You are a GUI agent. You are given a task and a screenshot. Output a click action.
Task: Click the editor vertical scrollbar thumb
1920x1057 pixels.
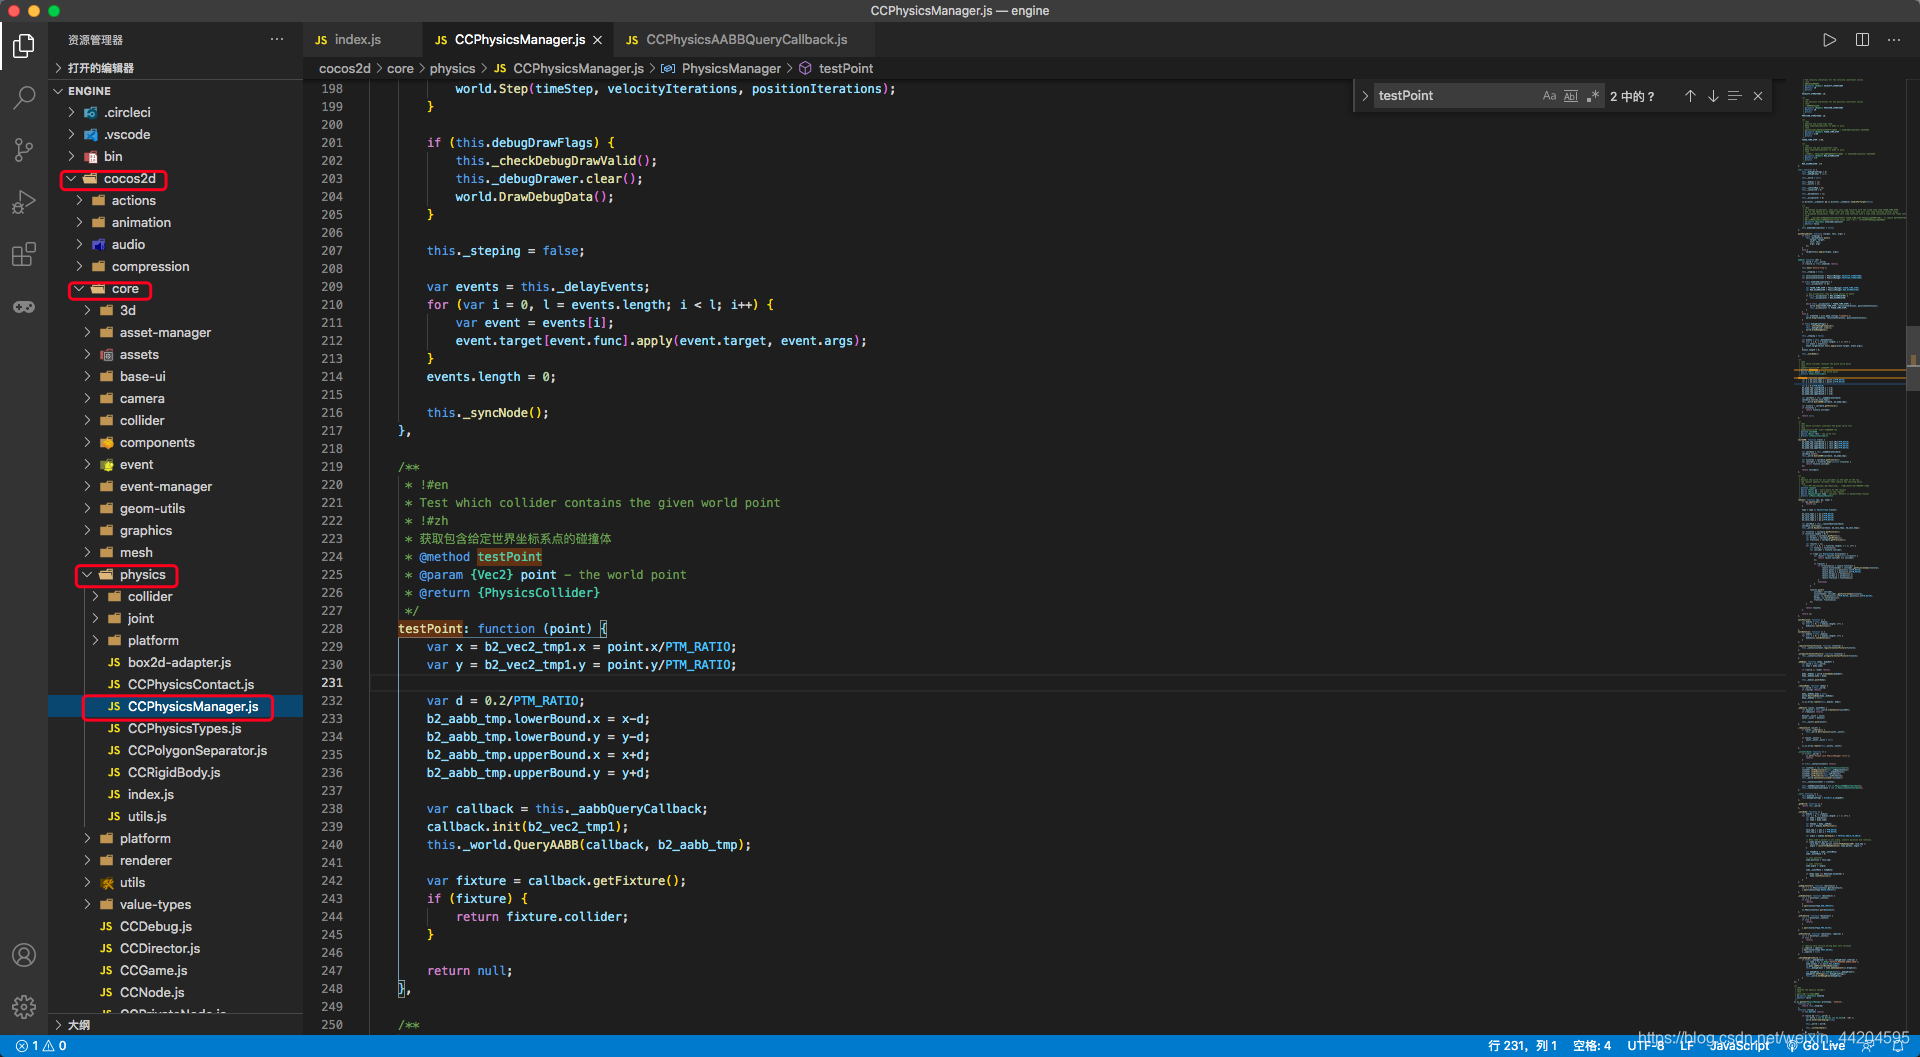click(1913, 358)
